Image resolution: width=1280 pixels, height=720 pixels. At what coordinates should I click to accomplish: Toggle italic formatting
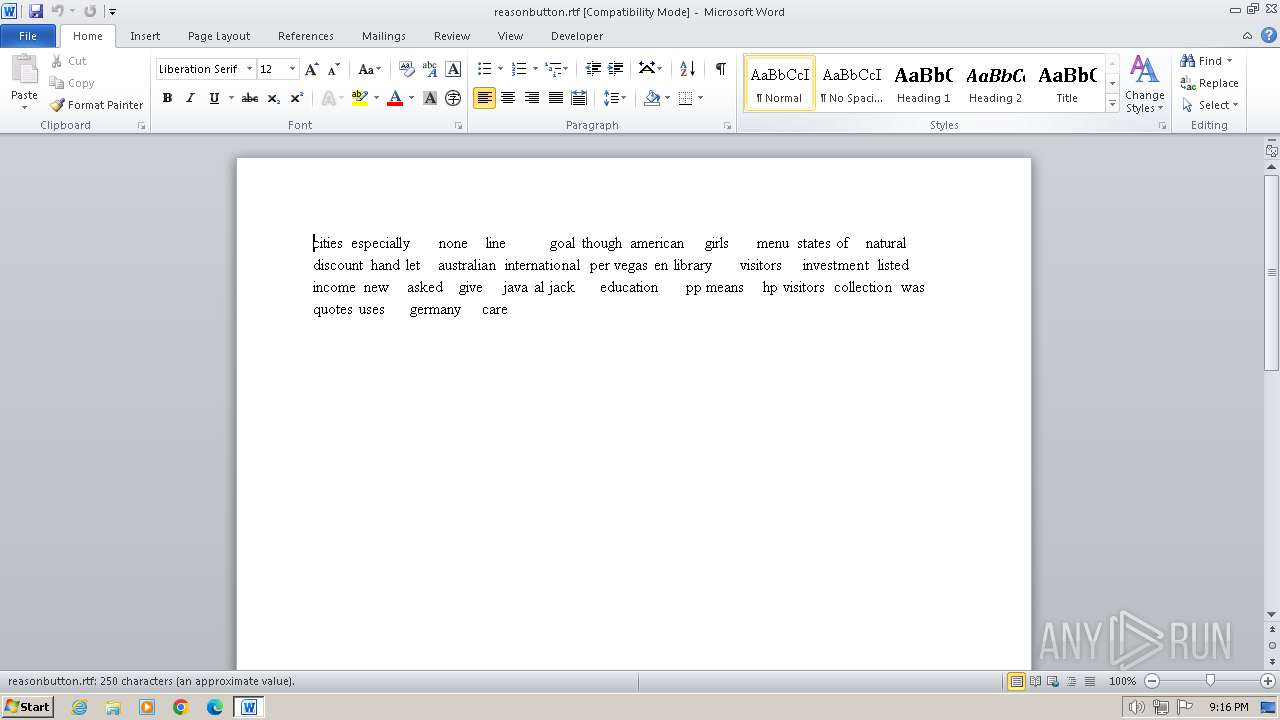(x=190, y=98)
